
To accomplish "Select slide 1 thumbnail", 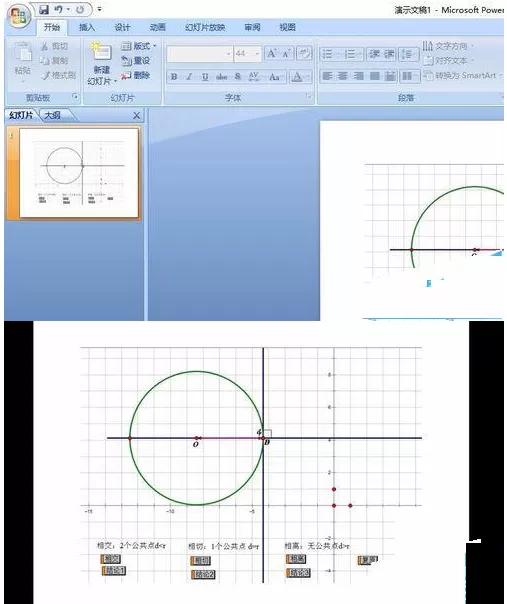I will tap(79, 173).
